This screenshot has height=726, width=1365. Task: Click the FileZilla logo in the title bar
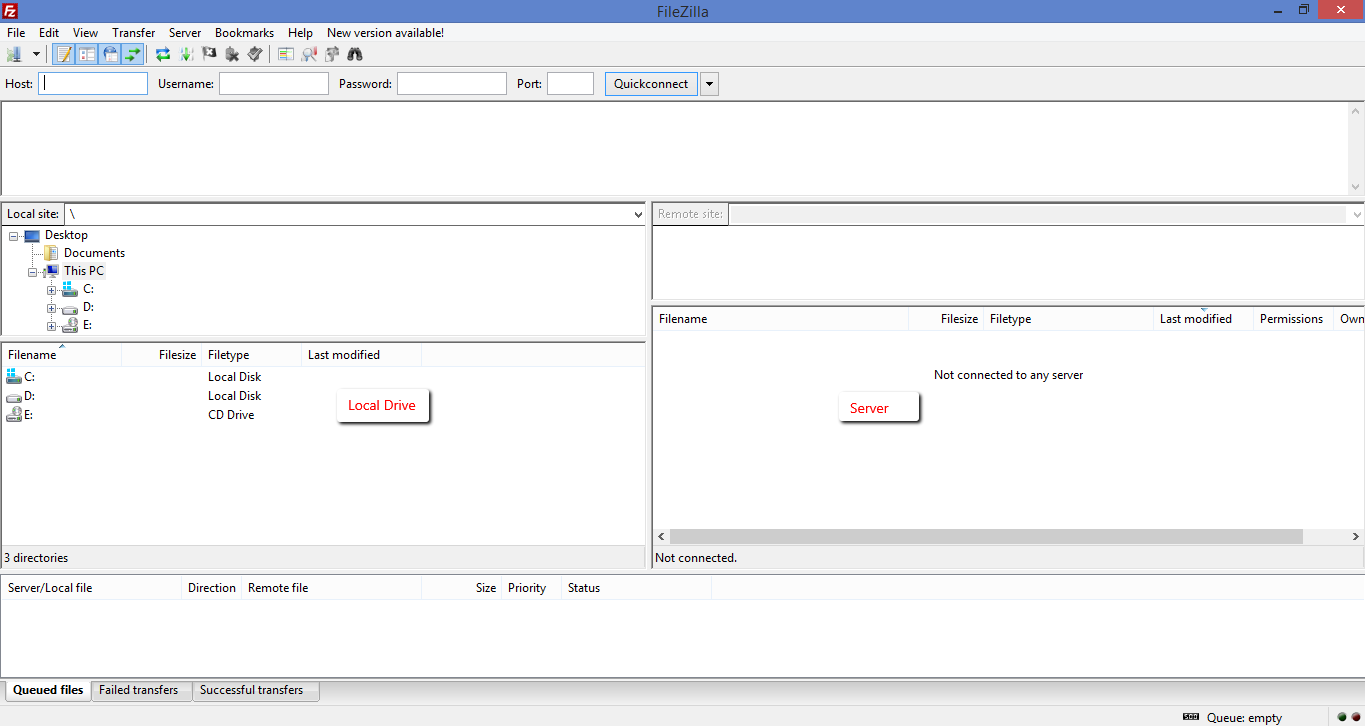coord(11,11)
